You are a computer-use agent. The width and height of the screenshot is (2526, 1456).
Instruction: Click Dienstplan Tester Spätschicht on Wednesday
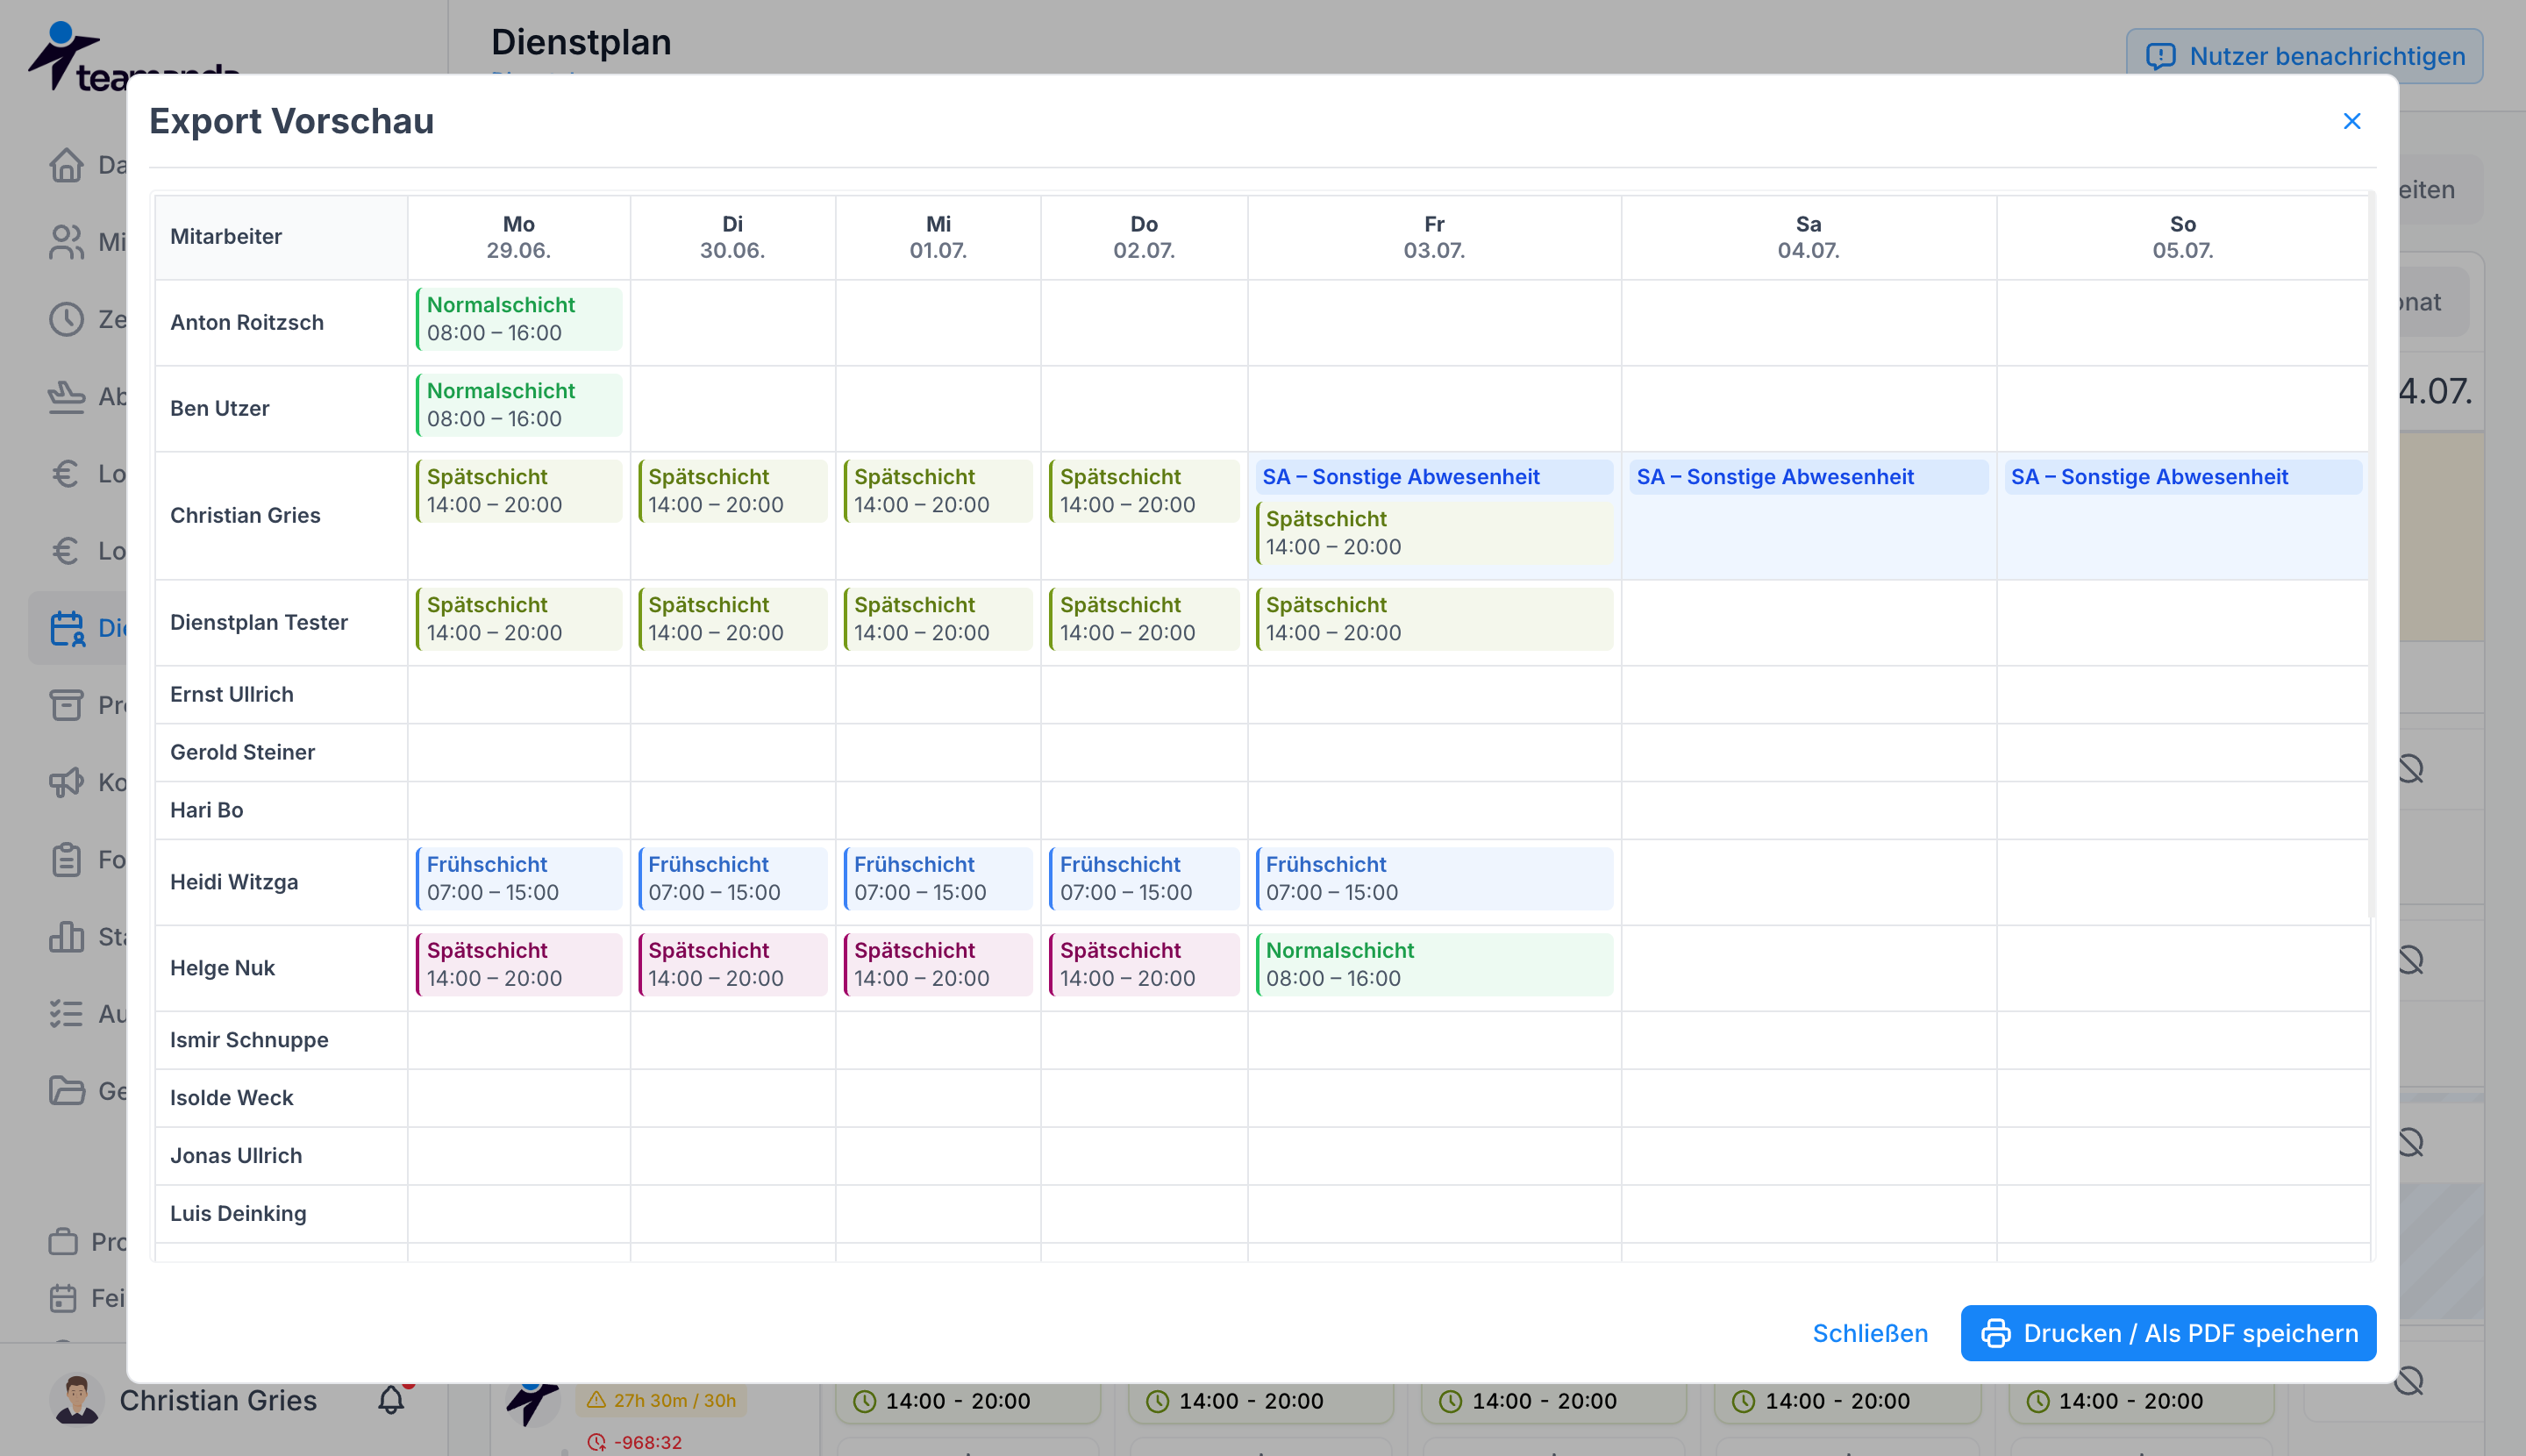point(938,619)
